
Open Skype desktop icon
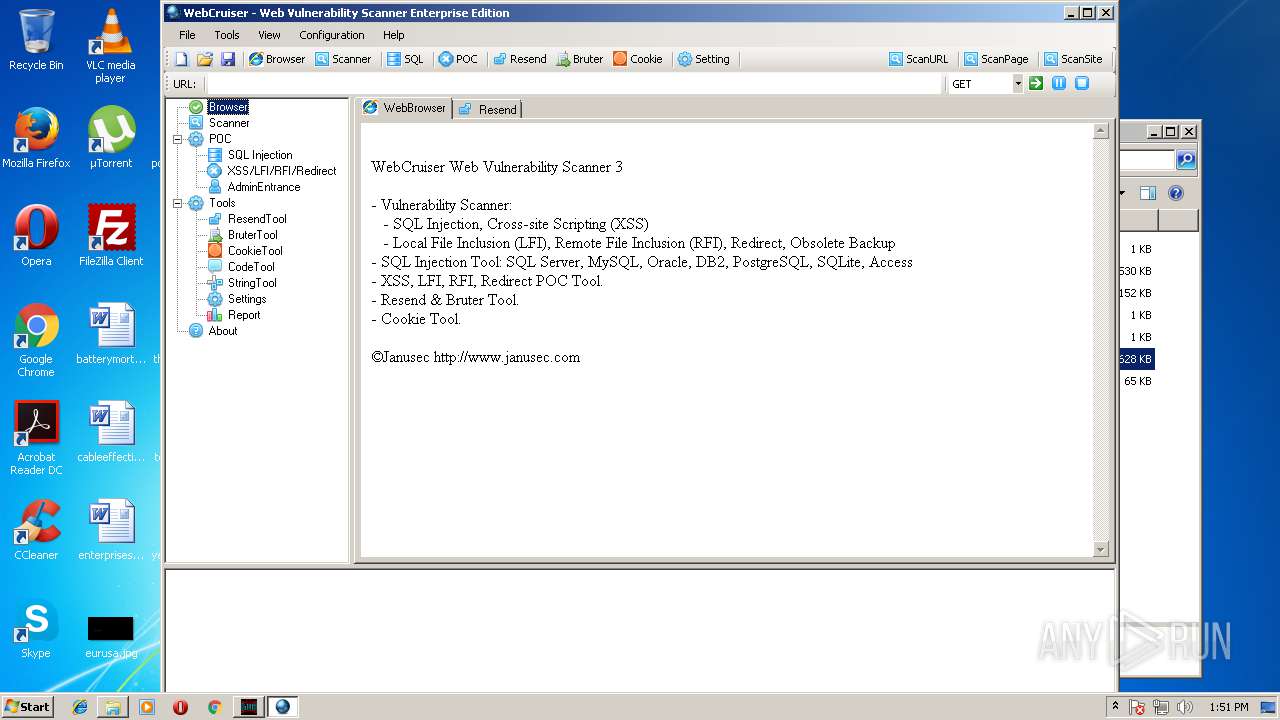pyautogui.click(x=36, y=630)
